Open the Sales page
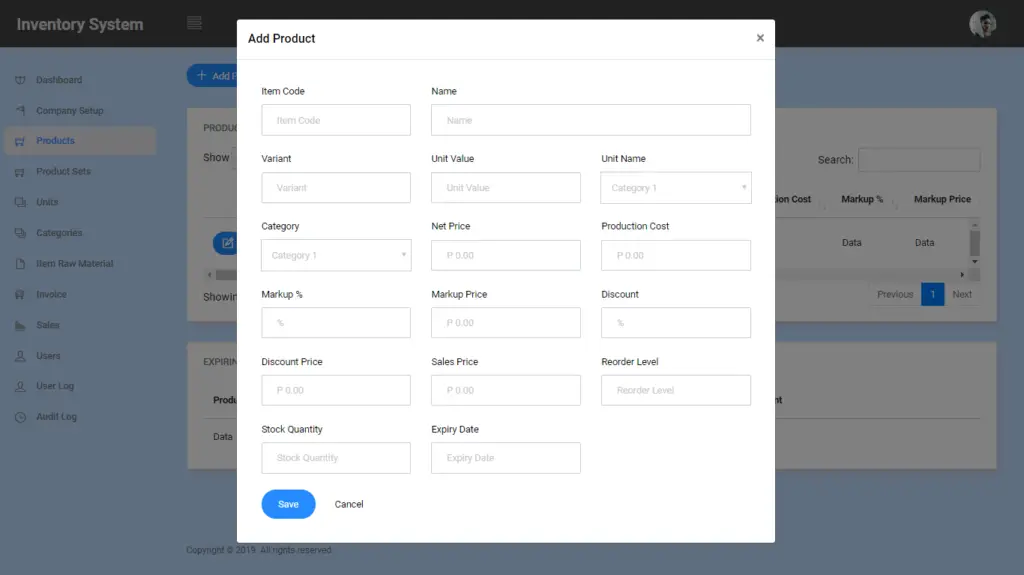 tap(48, 325)
